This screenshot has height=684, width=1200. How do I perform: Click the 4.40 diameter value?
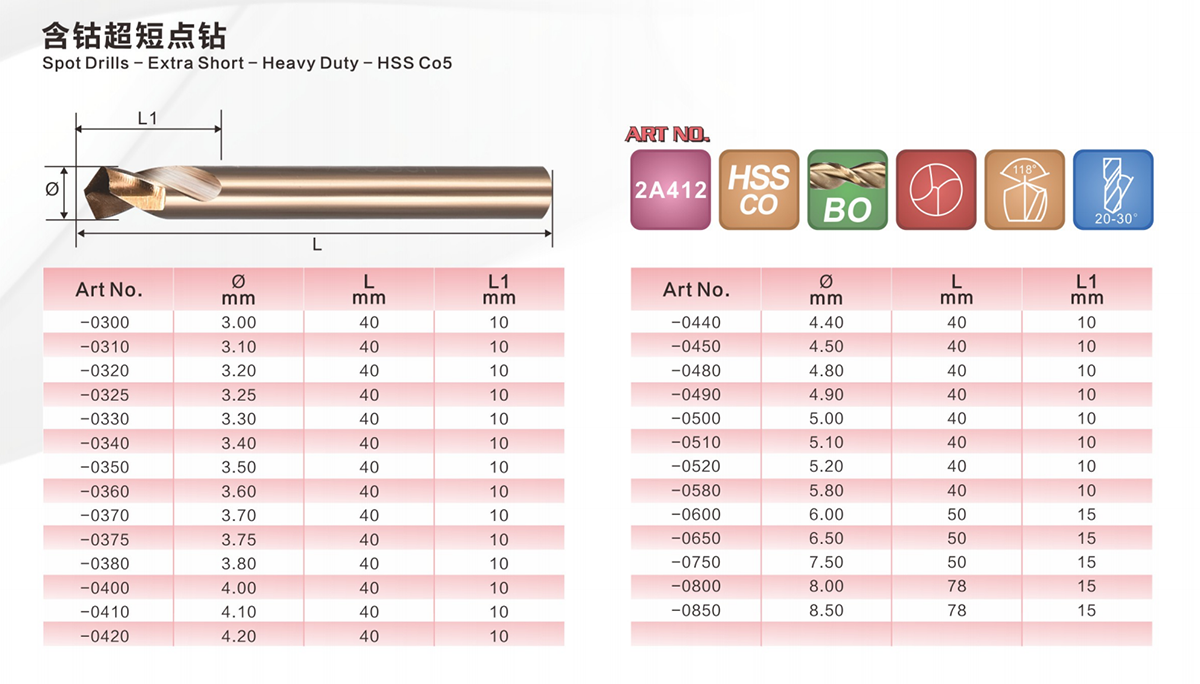[x=826, y=322]
